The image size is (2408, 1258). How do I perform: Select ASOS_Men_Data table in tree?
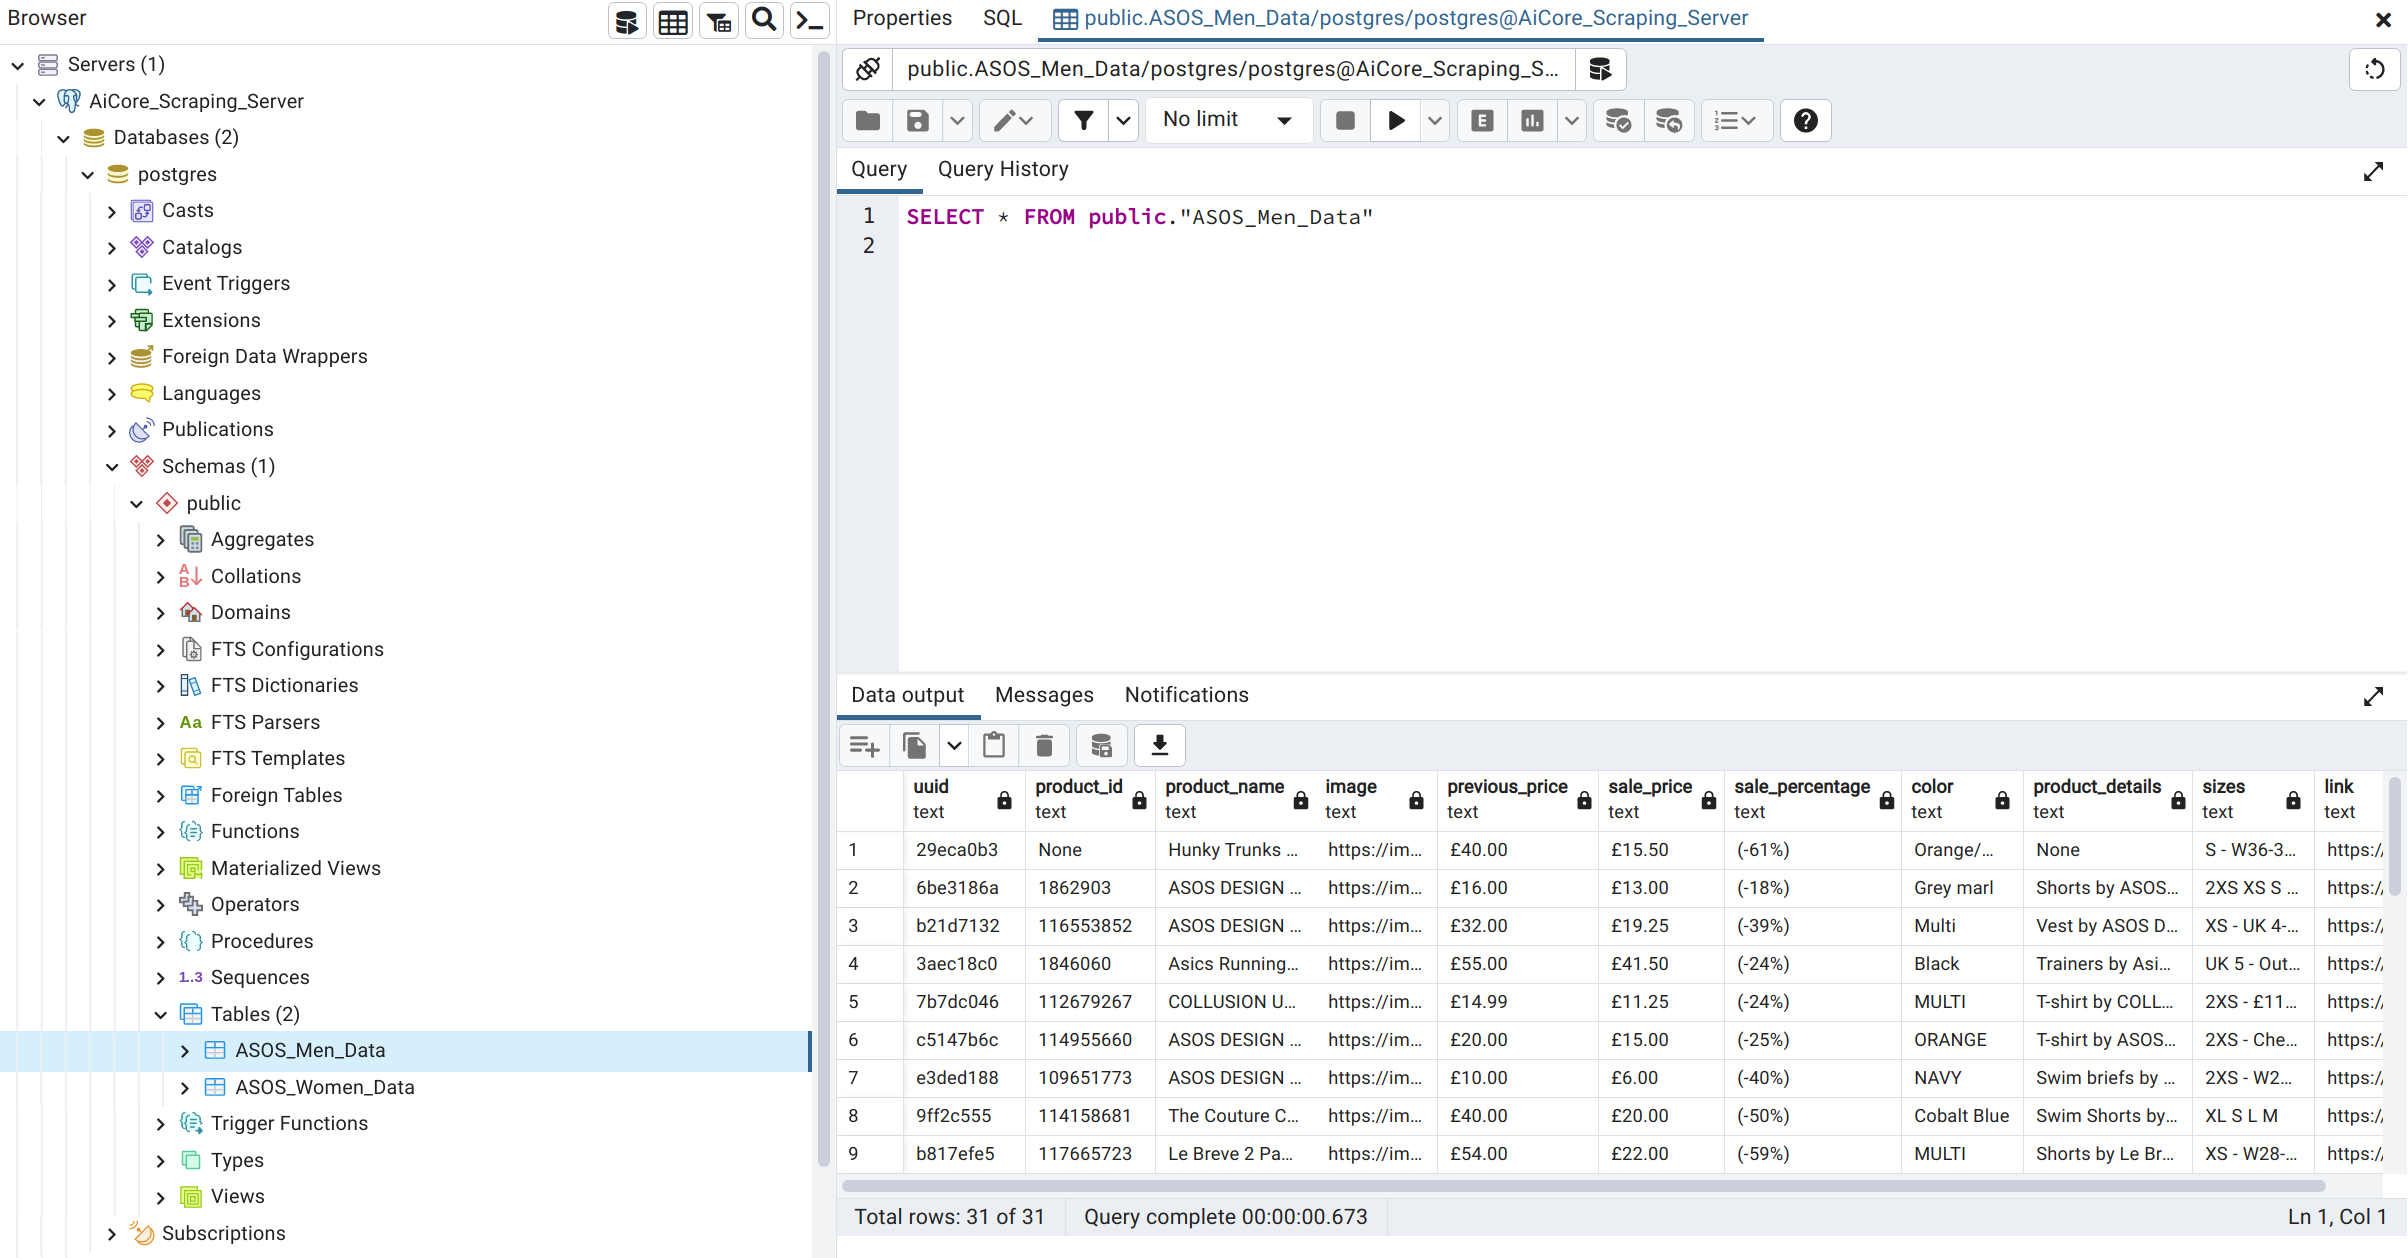pos(310,1051)
